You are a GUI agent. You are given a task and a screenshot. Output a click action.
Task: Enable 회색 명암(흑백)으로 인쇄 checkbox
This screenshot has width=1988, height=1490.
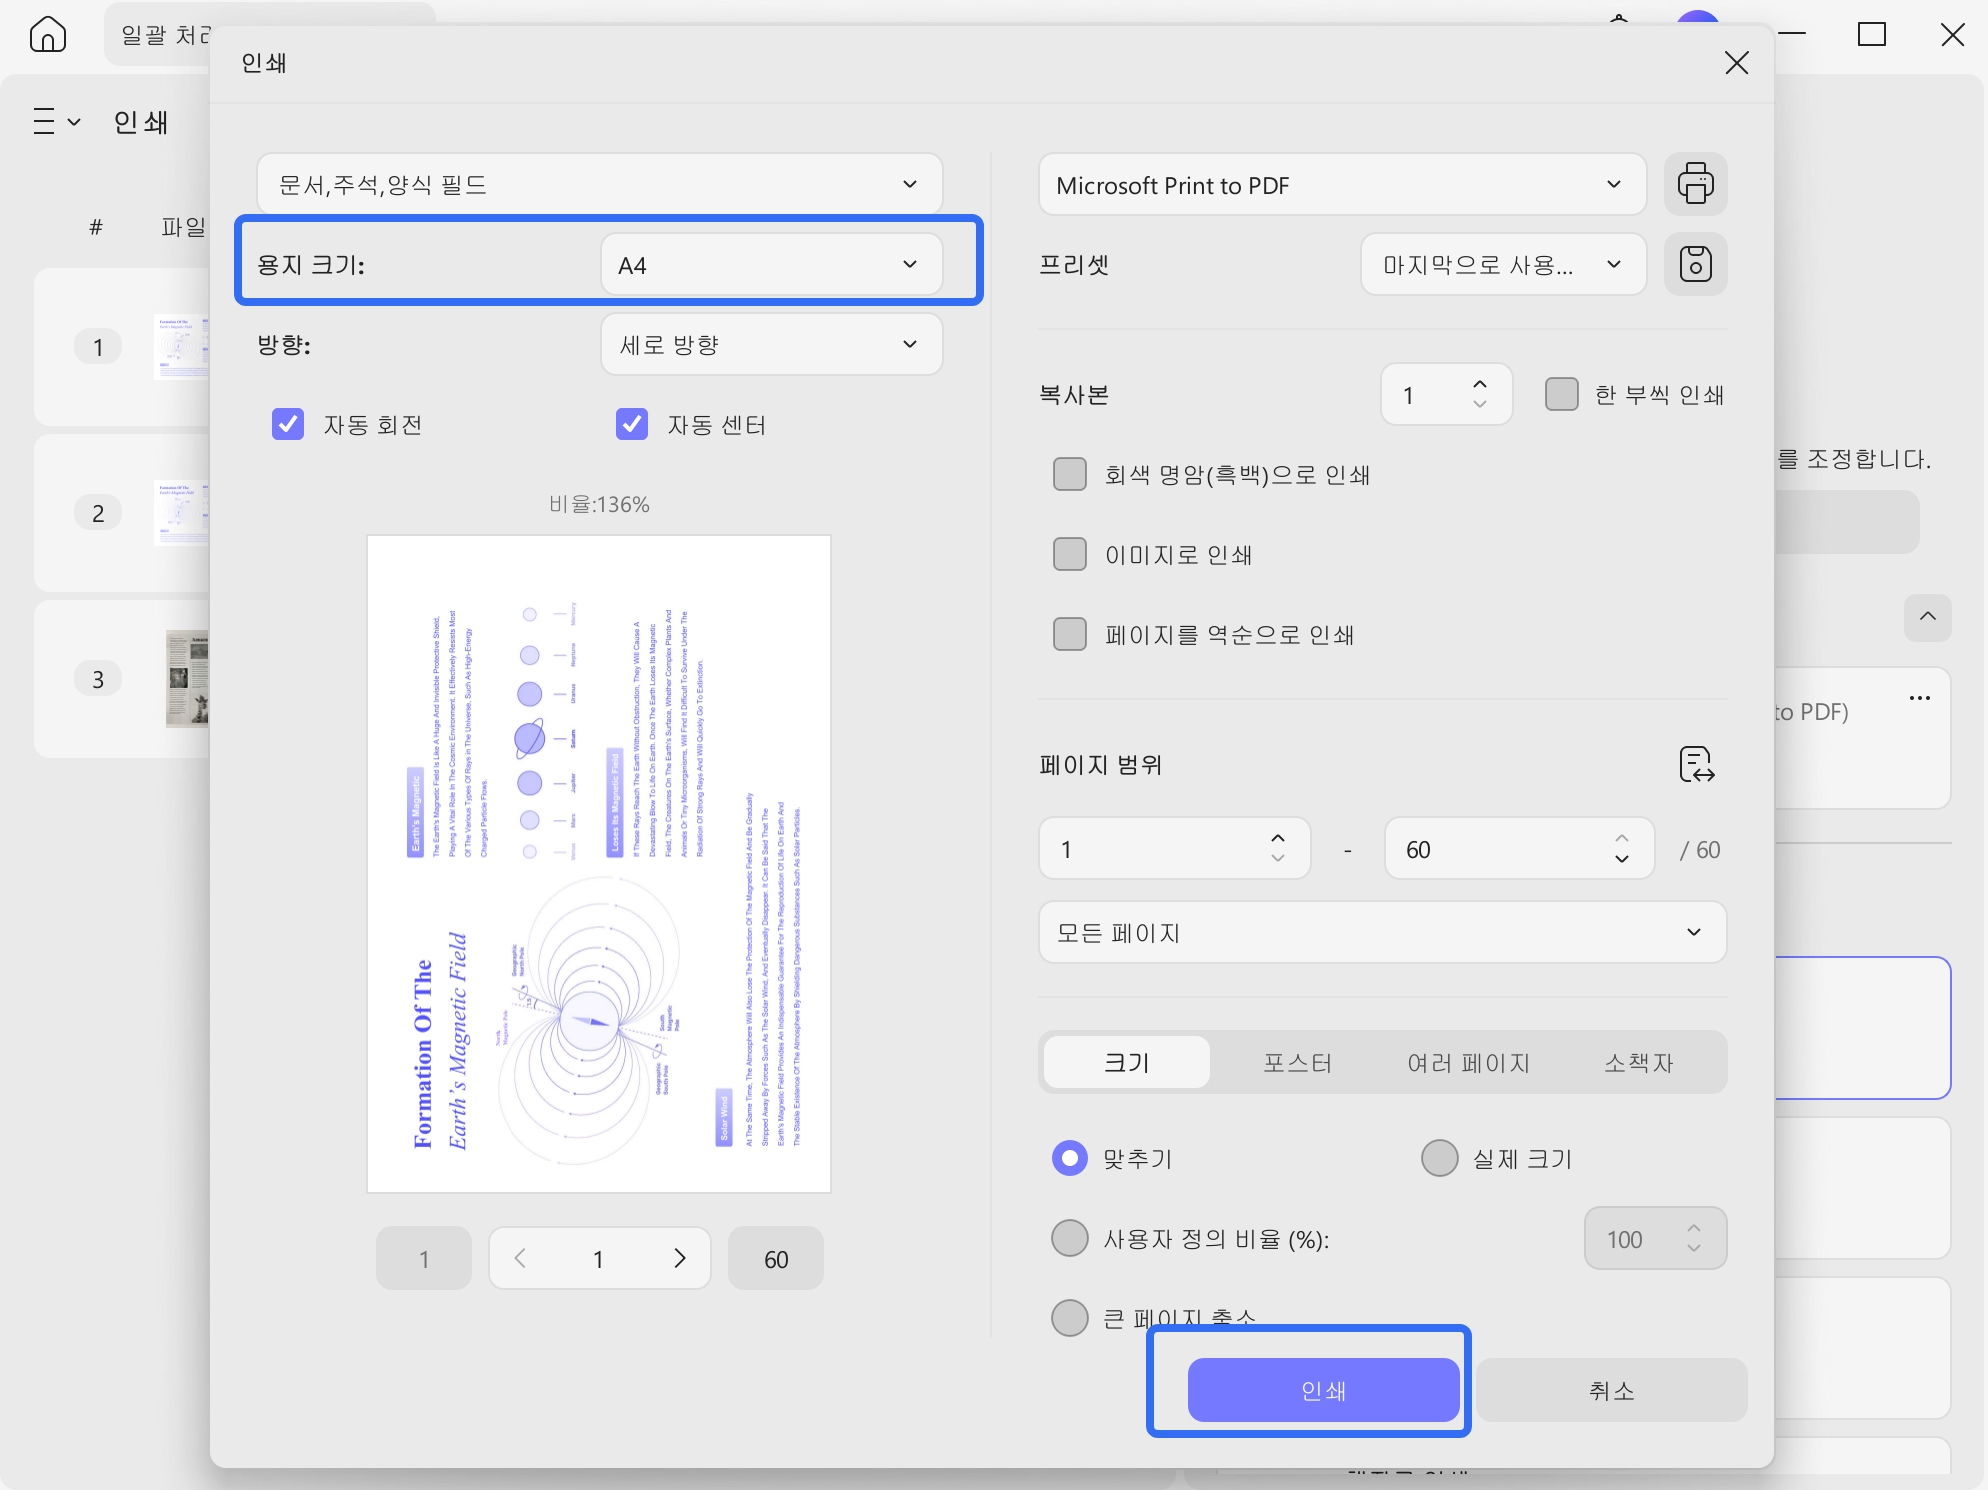click(x=1070, y=474)
